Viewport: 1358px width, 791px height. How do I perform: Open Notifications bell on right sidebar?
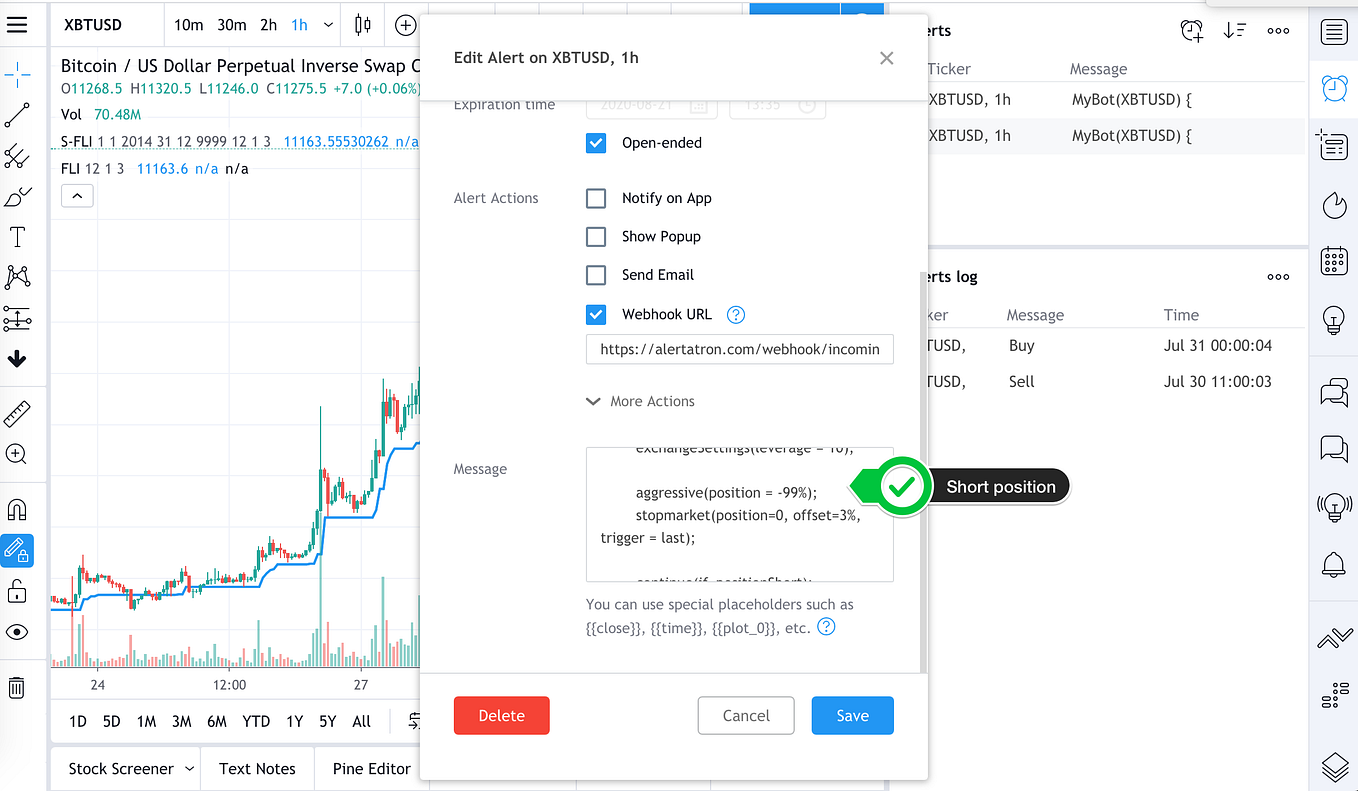coord(1334,564)
